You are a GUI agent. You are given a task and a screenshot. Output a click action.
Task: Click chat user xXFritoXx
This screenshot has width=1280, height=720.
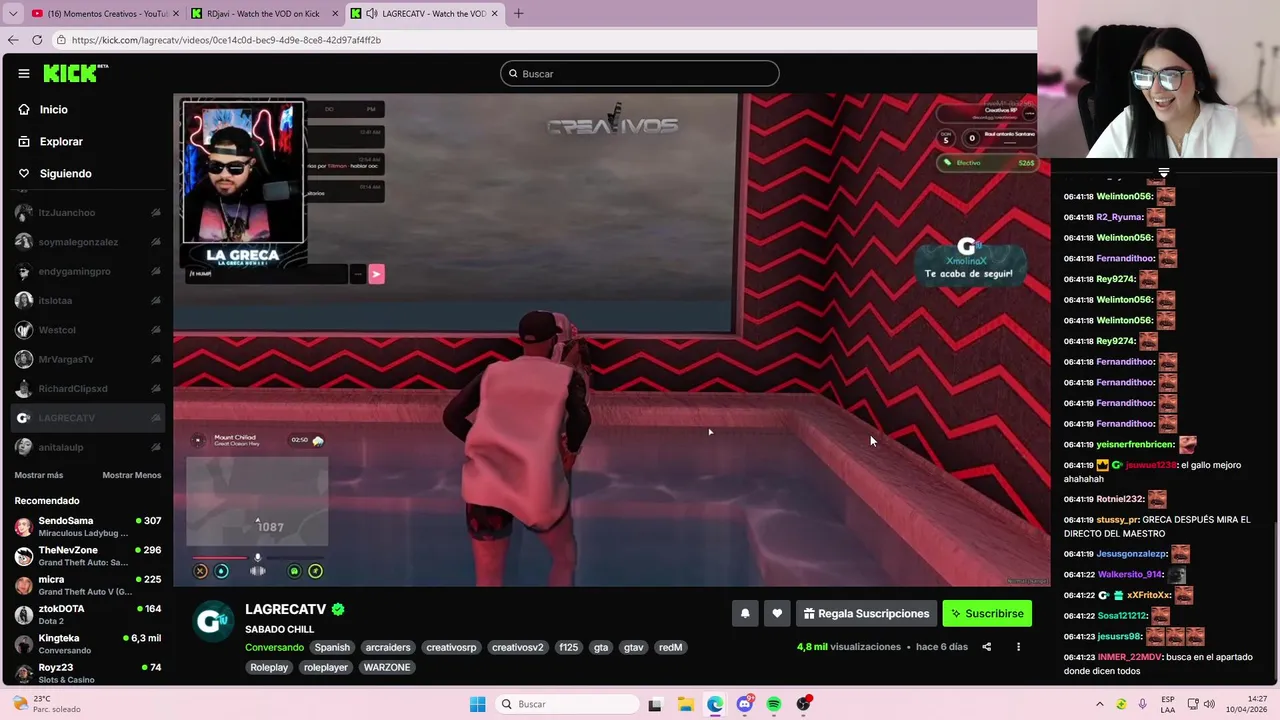[x=1148, y=596]
